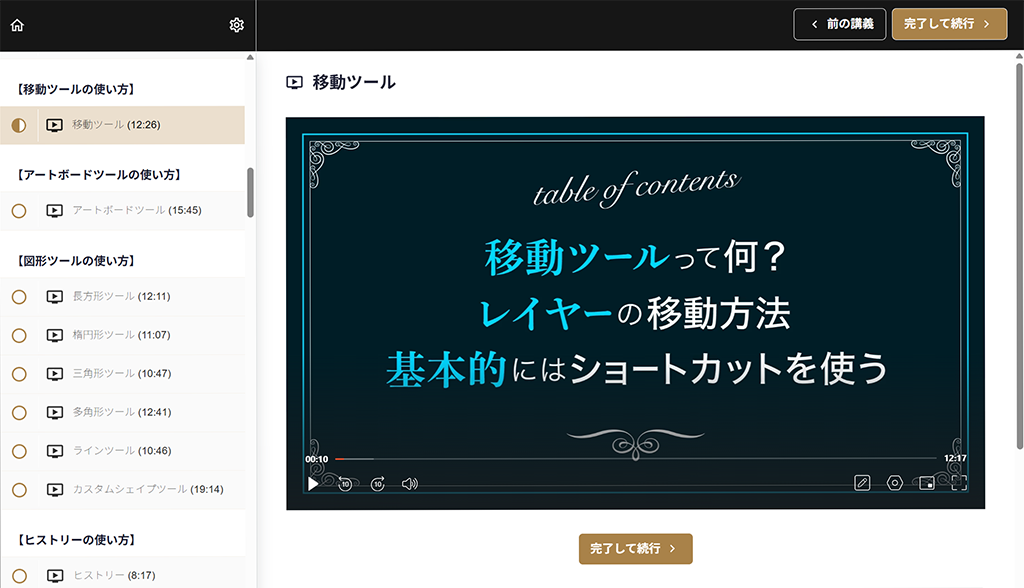Skip forward 10 seconds
The height and width of the screenshot is (588, 1024).
(377, 483)
